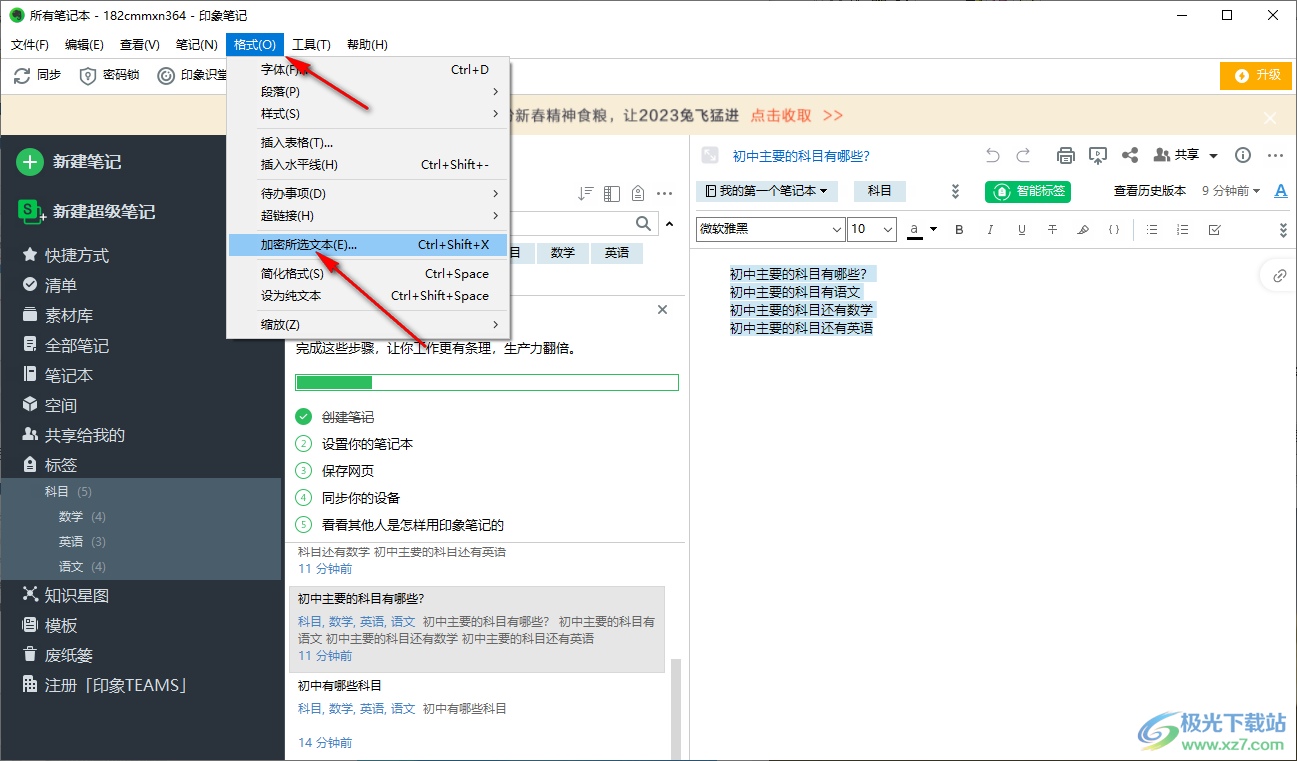
Task: Start presentation mode with the screen icon
Action: click(x=1098, y=155)
